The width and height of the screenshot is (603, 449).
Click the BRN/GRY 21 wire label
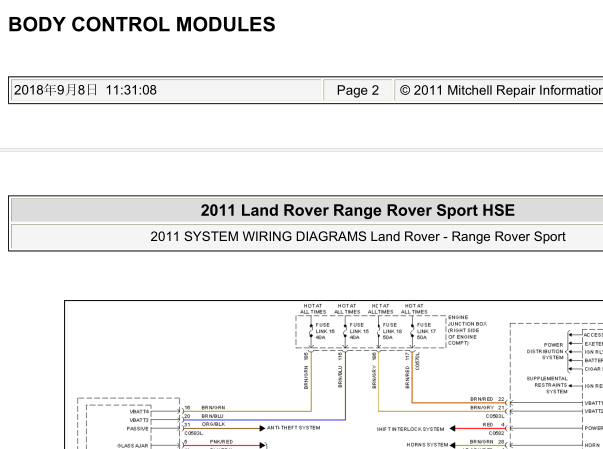487,407
